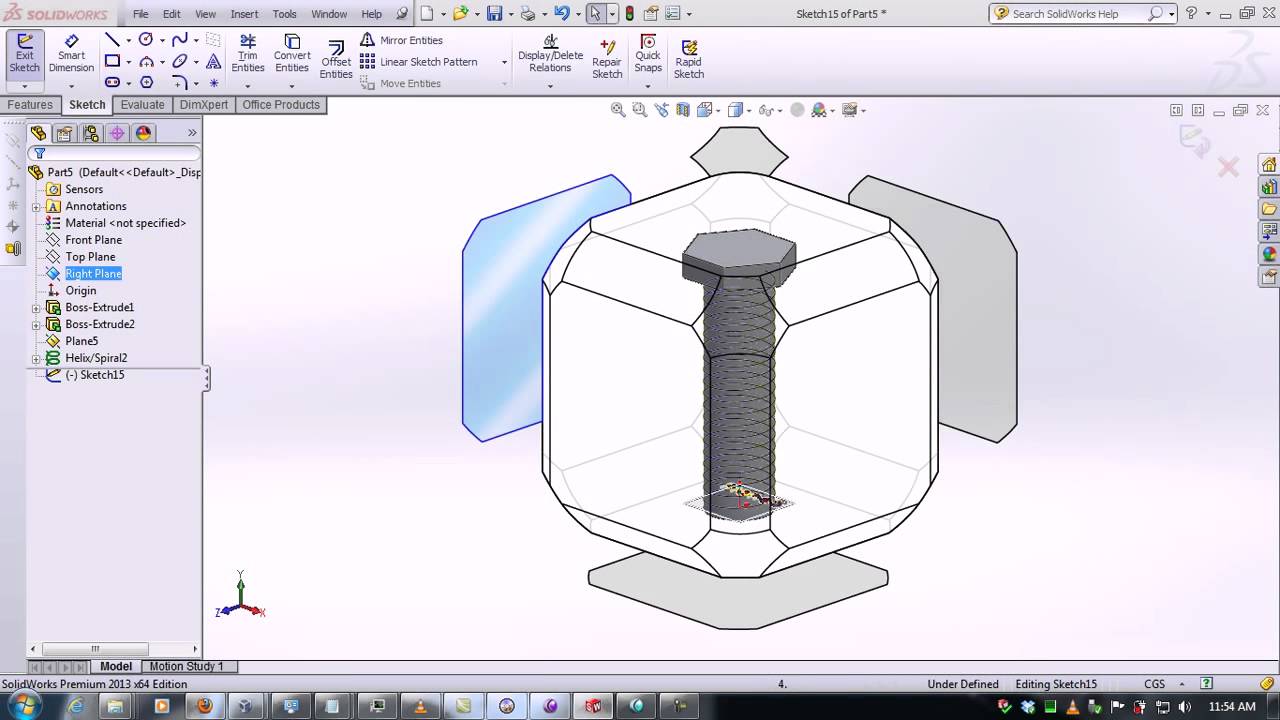Viewport: 1280px width, 720px height.
Task: Expand the Boss-Extrude1 feature node
Action: (36, 308)
